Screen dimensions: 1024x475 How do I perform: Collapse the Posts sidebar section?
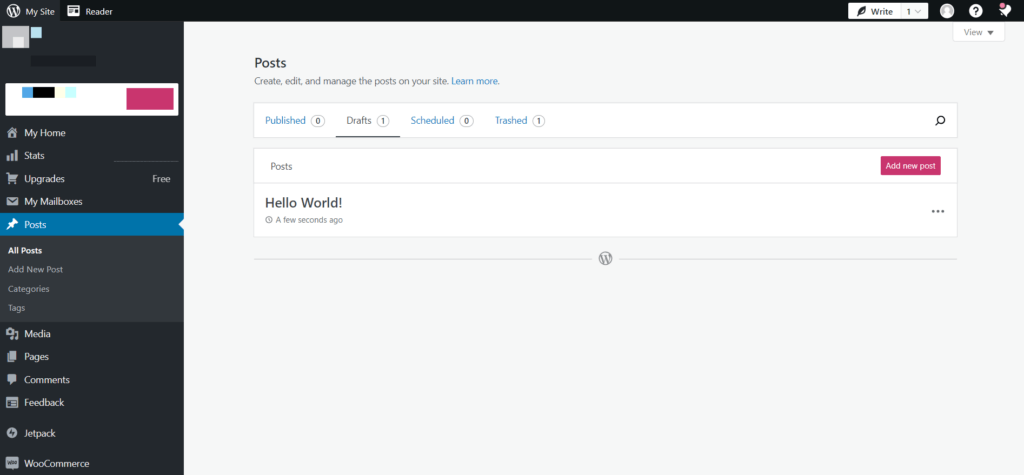pos(91,224)
